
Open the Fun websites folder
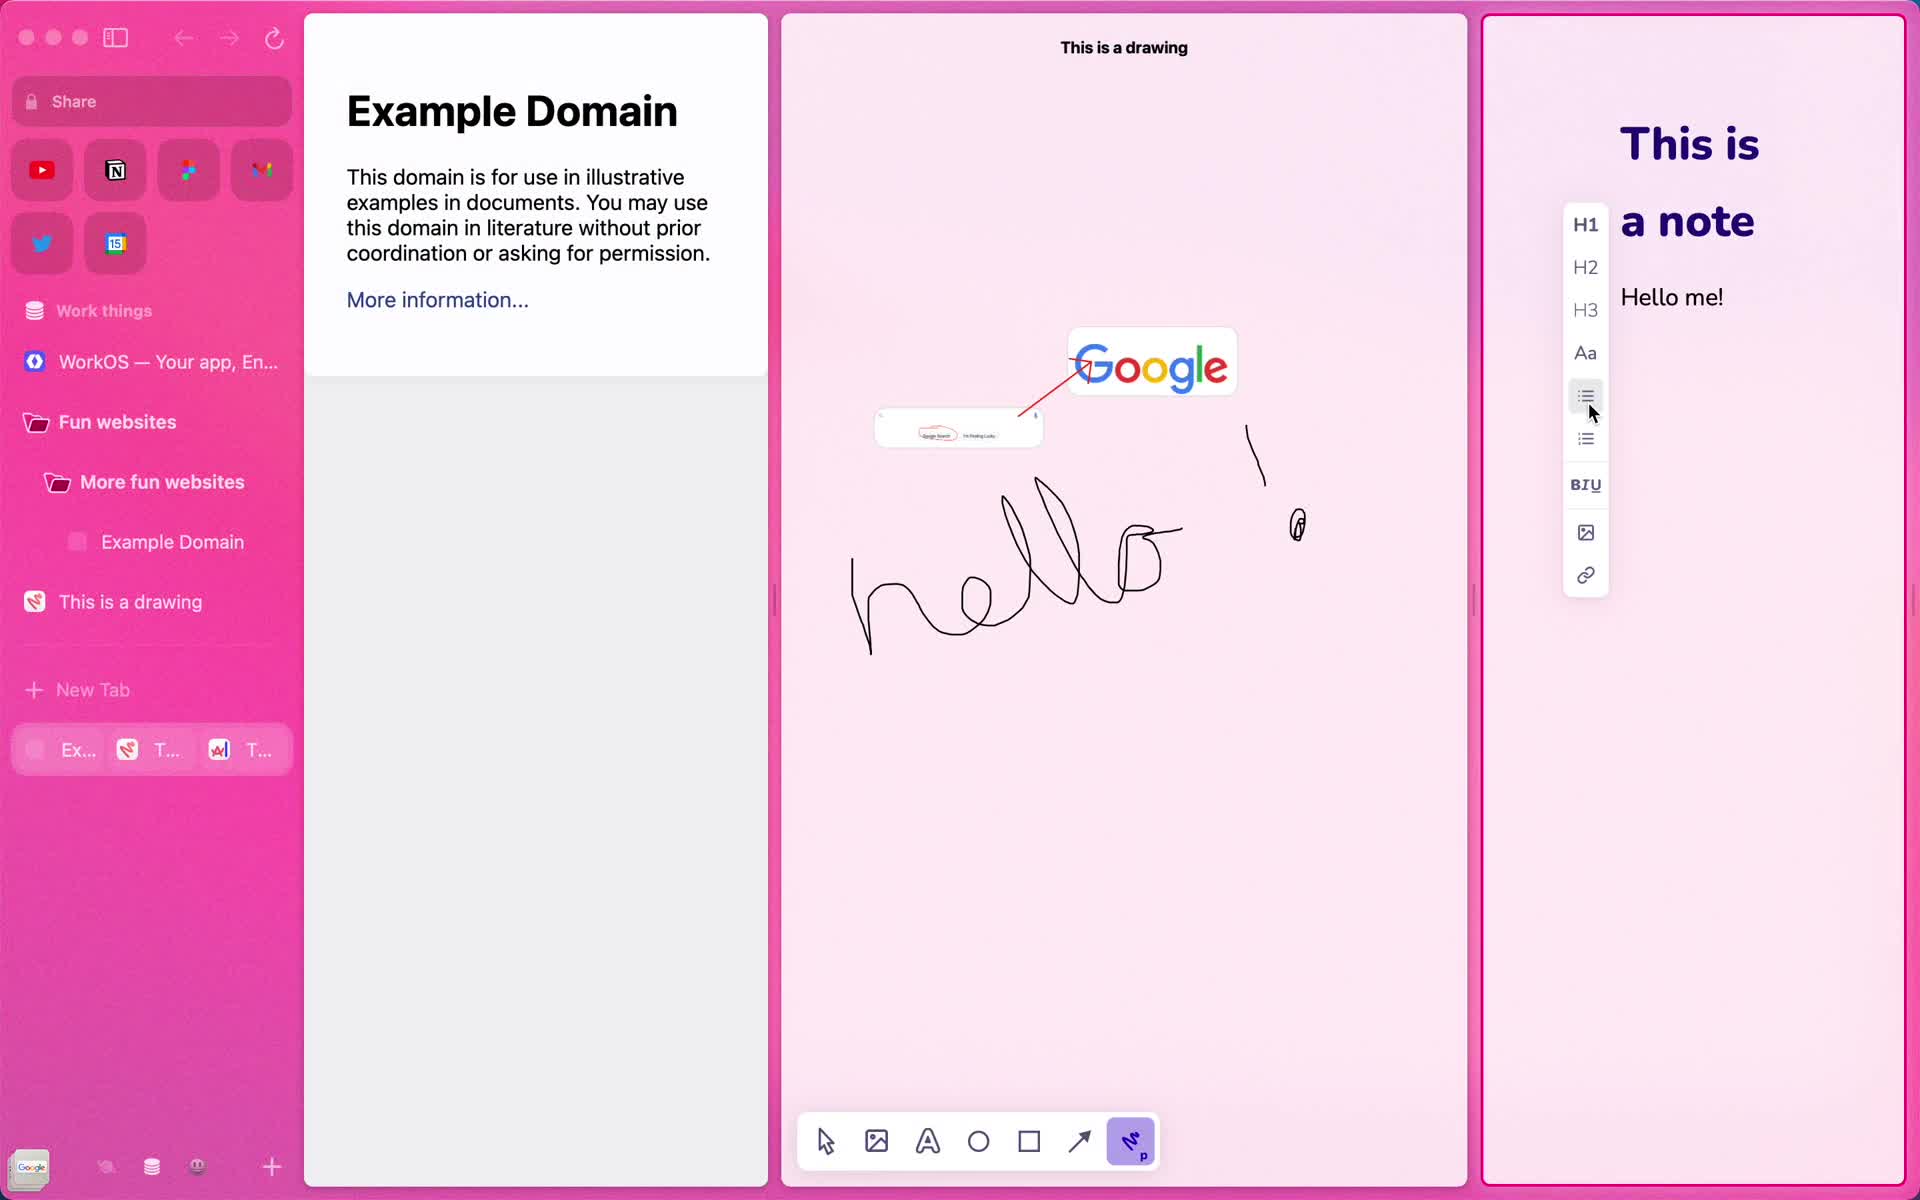click(x=116, y=422)
